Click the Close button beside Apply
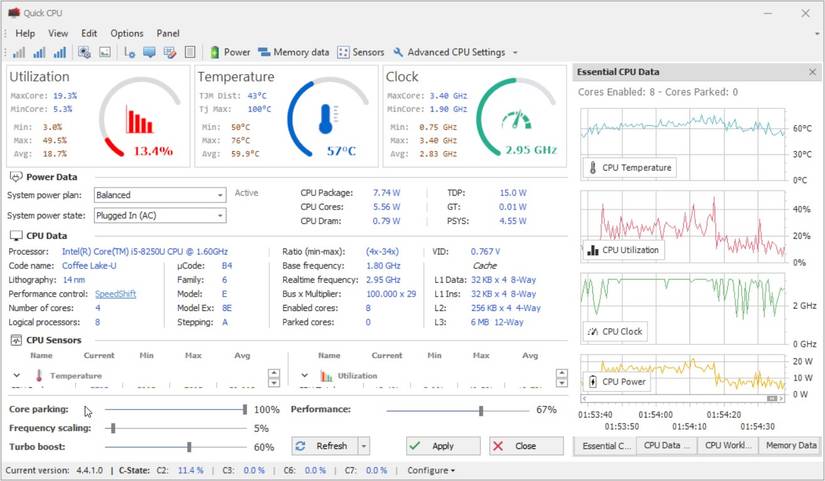825x481 pixels. 526,446
